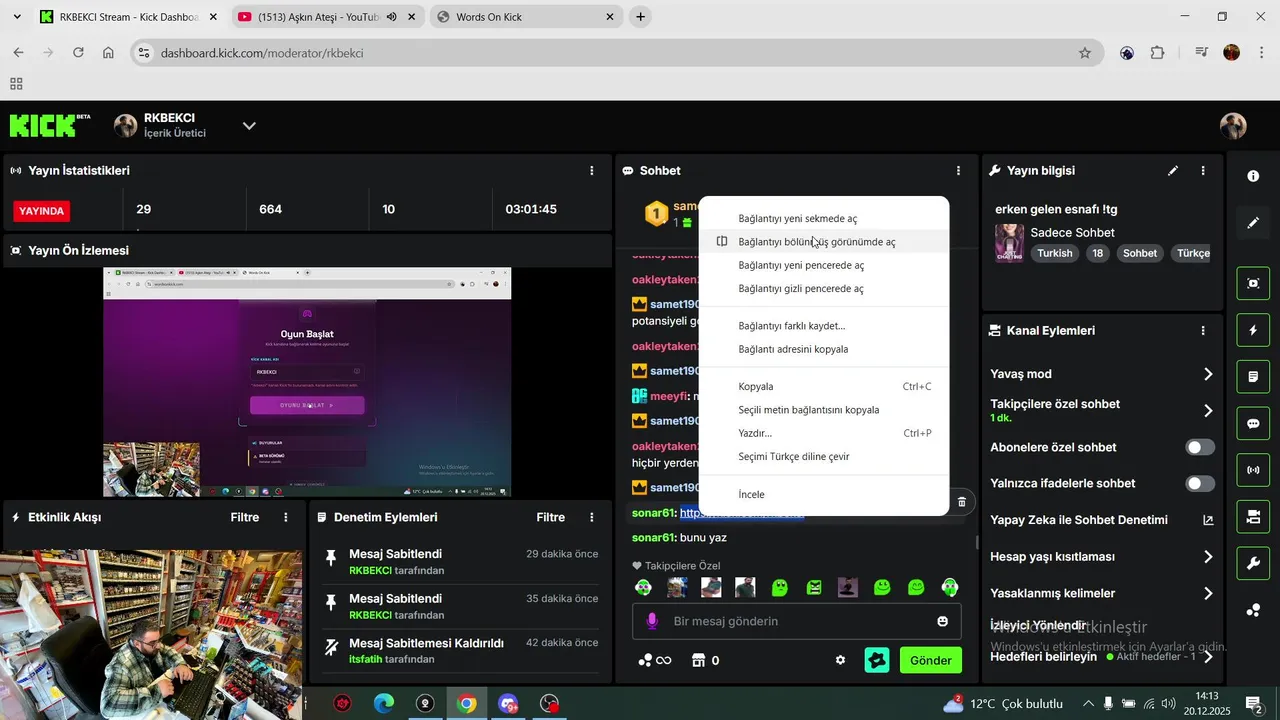Select the pencil icon in the right sidebar
Image resolution: width=1280 pixels, height=720 pixels.
[x=1253, y=223]
